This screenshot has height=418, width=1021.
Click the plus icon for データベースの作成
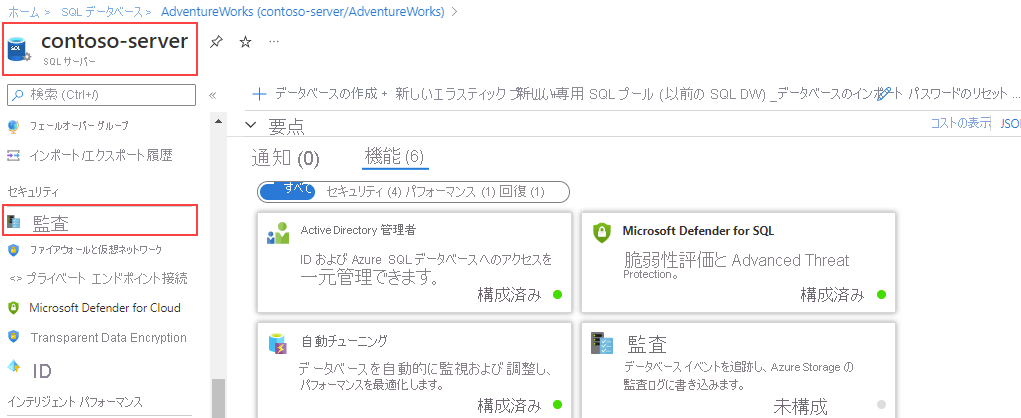[x=259, y=94]
